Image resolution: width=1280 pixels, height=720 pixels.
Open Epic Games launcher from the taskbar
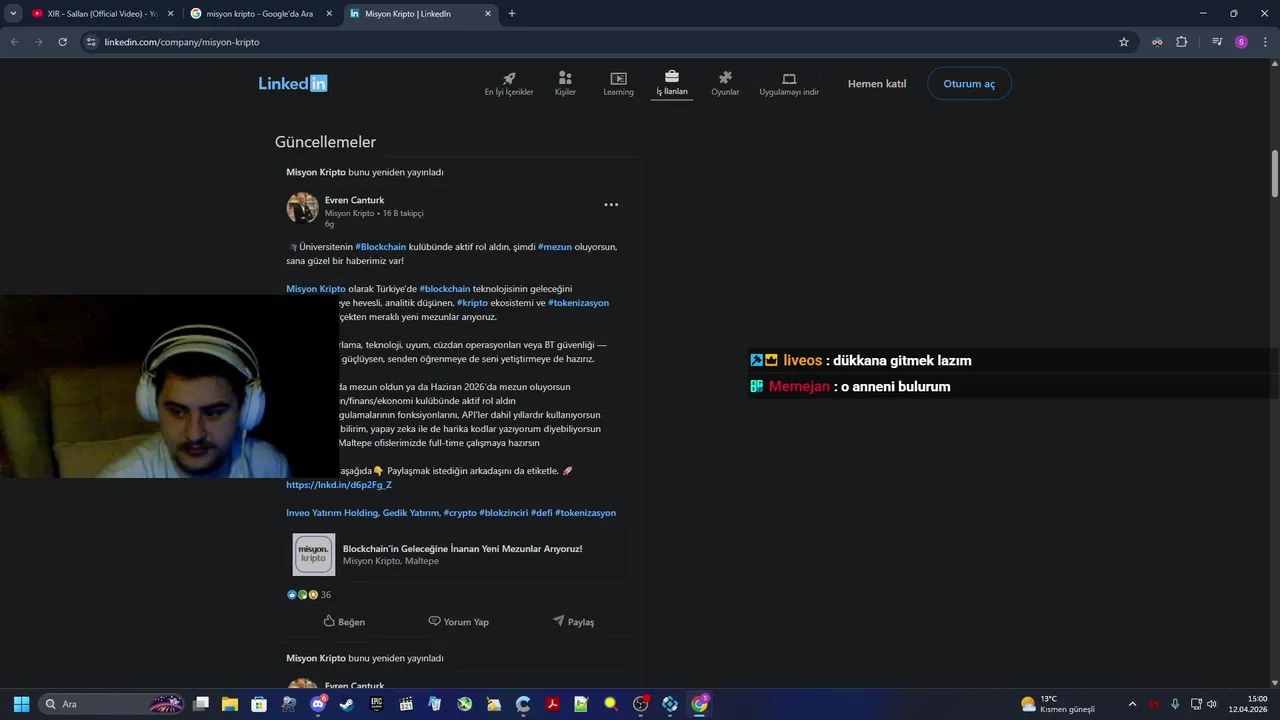[x=376, y=704]
